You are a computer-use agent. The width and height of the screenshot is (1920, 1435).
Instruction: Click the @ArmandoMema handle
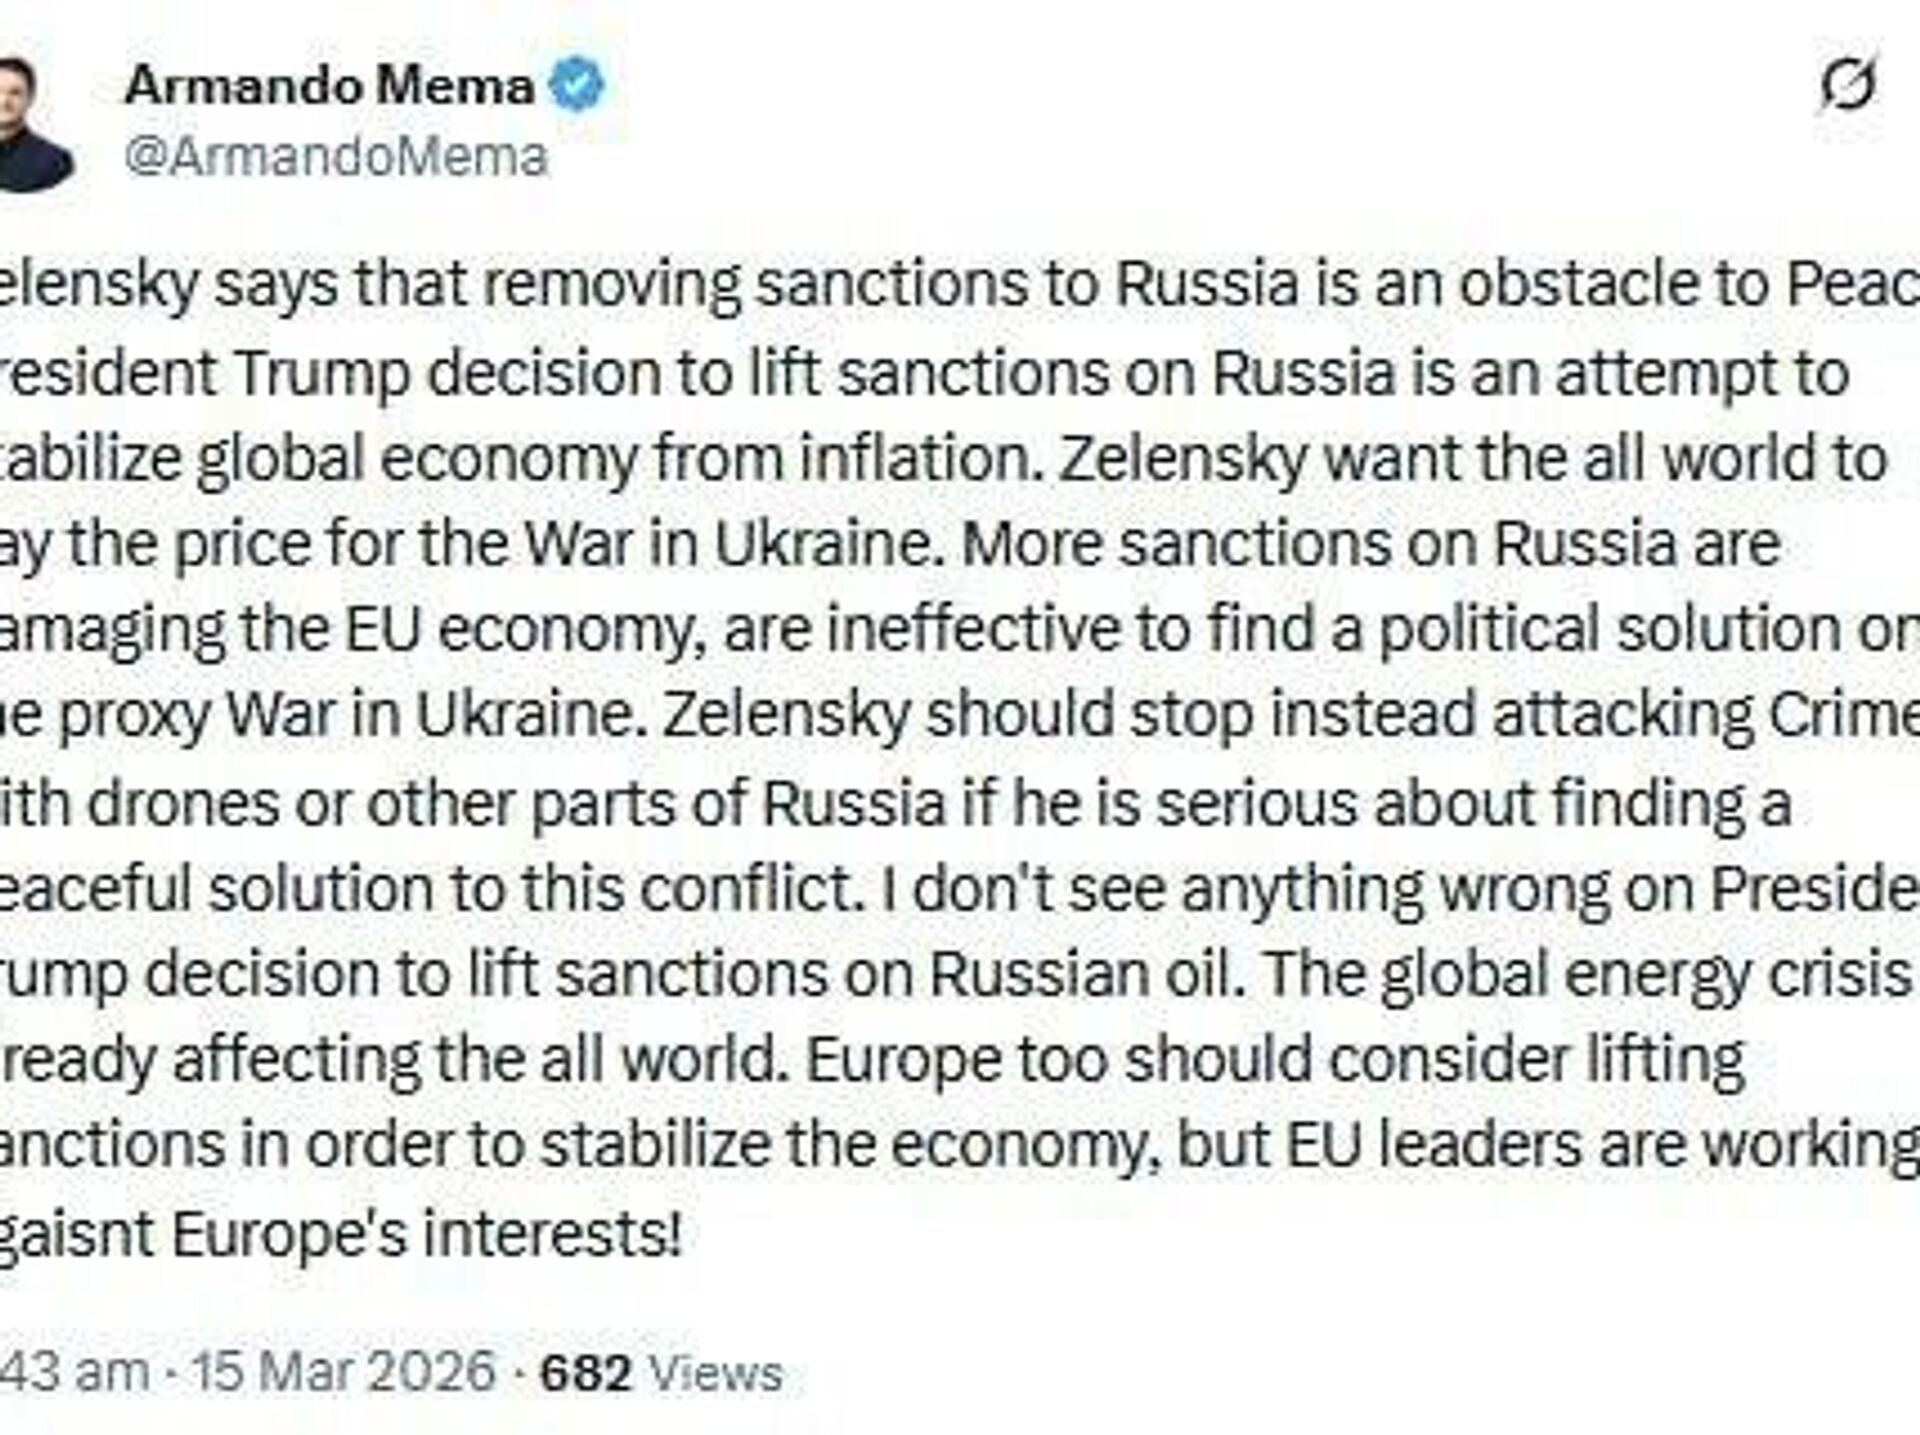pyautogui.click(x=336, y=158)
